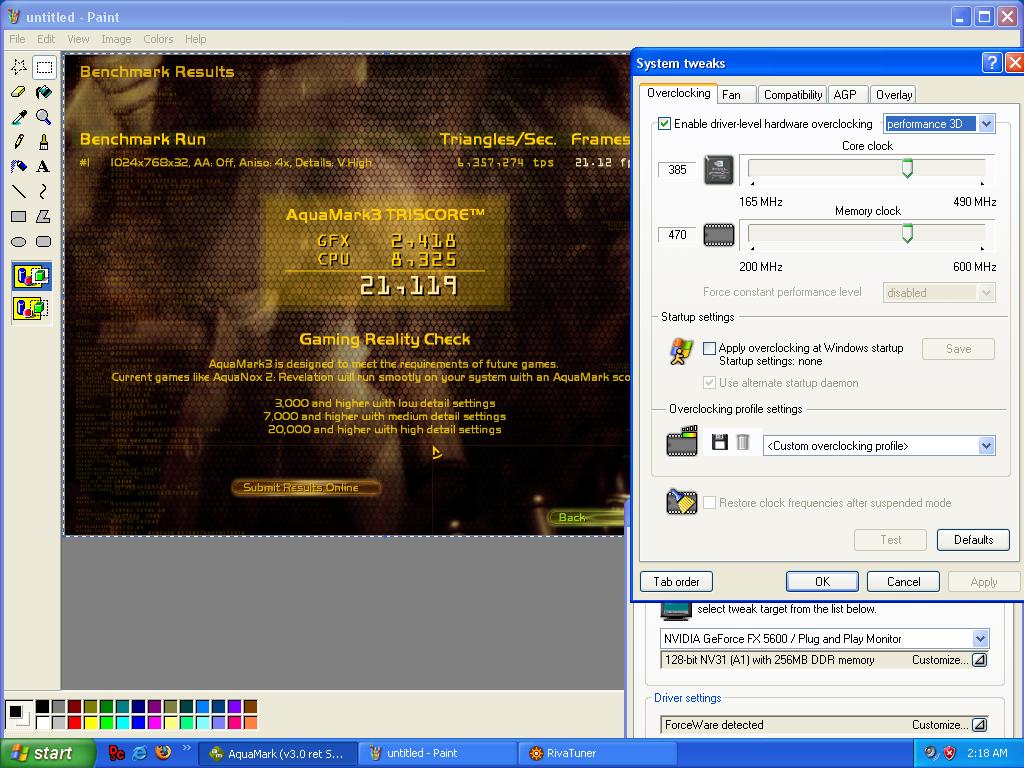Image resolution: width=1024 pixels, height=768 pixels.
Task: Choose the Pencil tool in Paint
Action: pos(19,141)
